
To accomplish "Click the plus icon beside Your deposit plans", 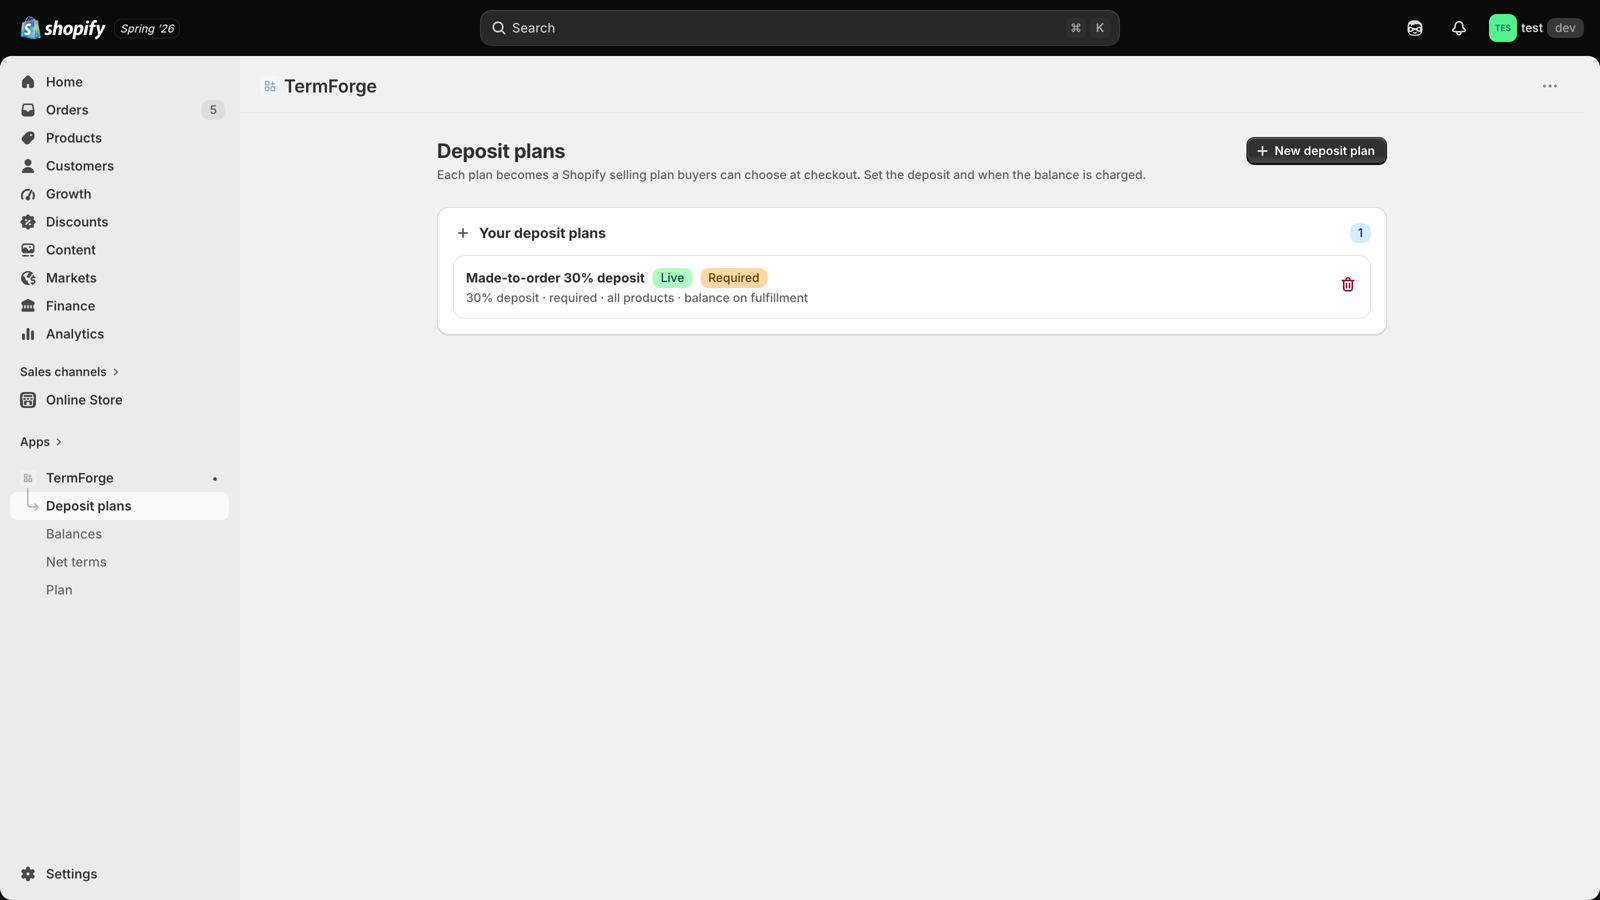I will [x=463, y=233].
